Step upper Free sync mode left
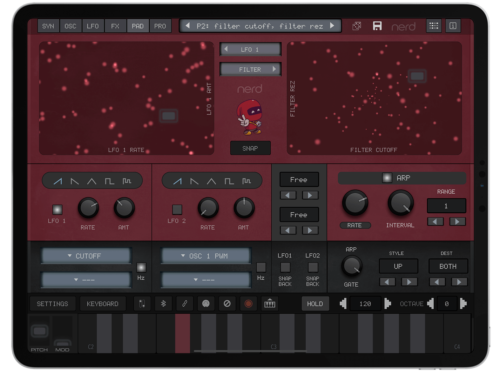The width and height of the screenshot is (500, 373). coord(288,195)
